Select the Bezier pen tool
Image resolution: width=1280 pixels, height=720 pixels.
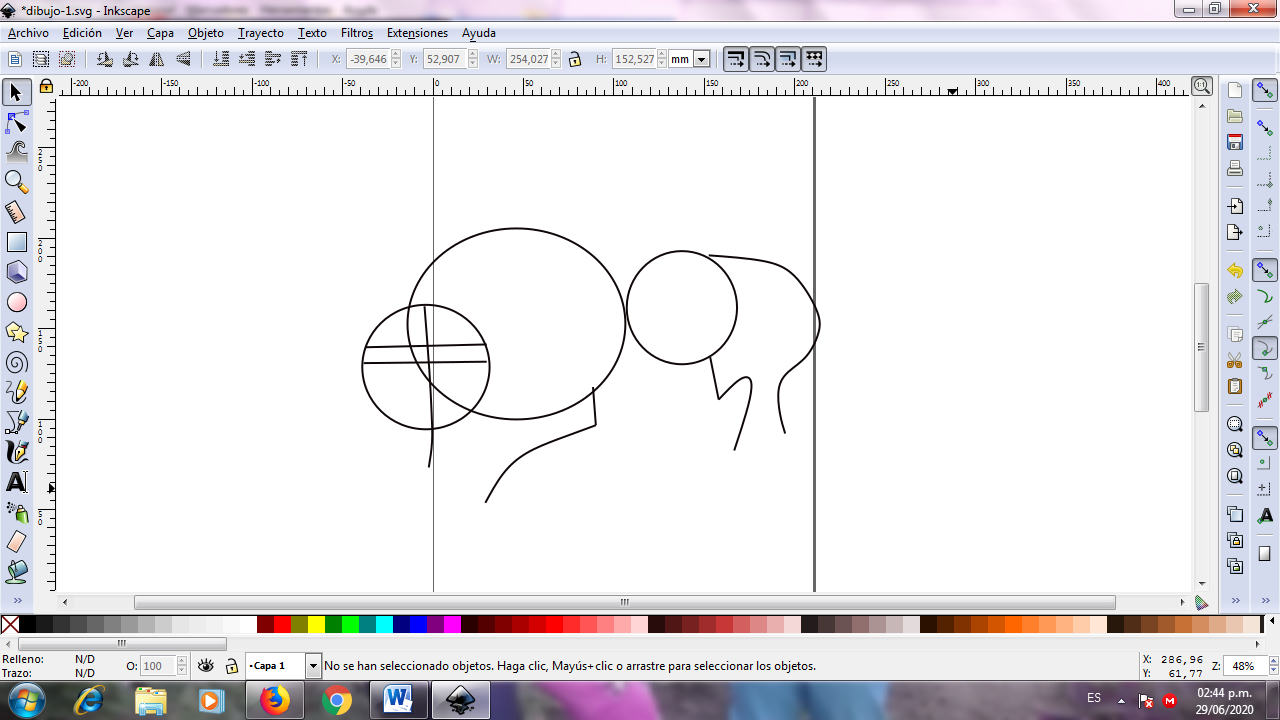(x=16, y=422)
